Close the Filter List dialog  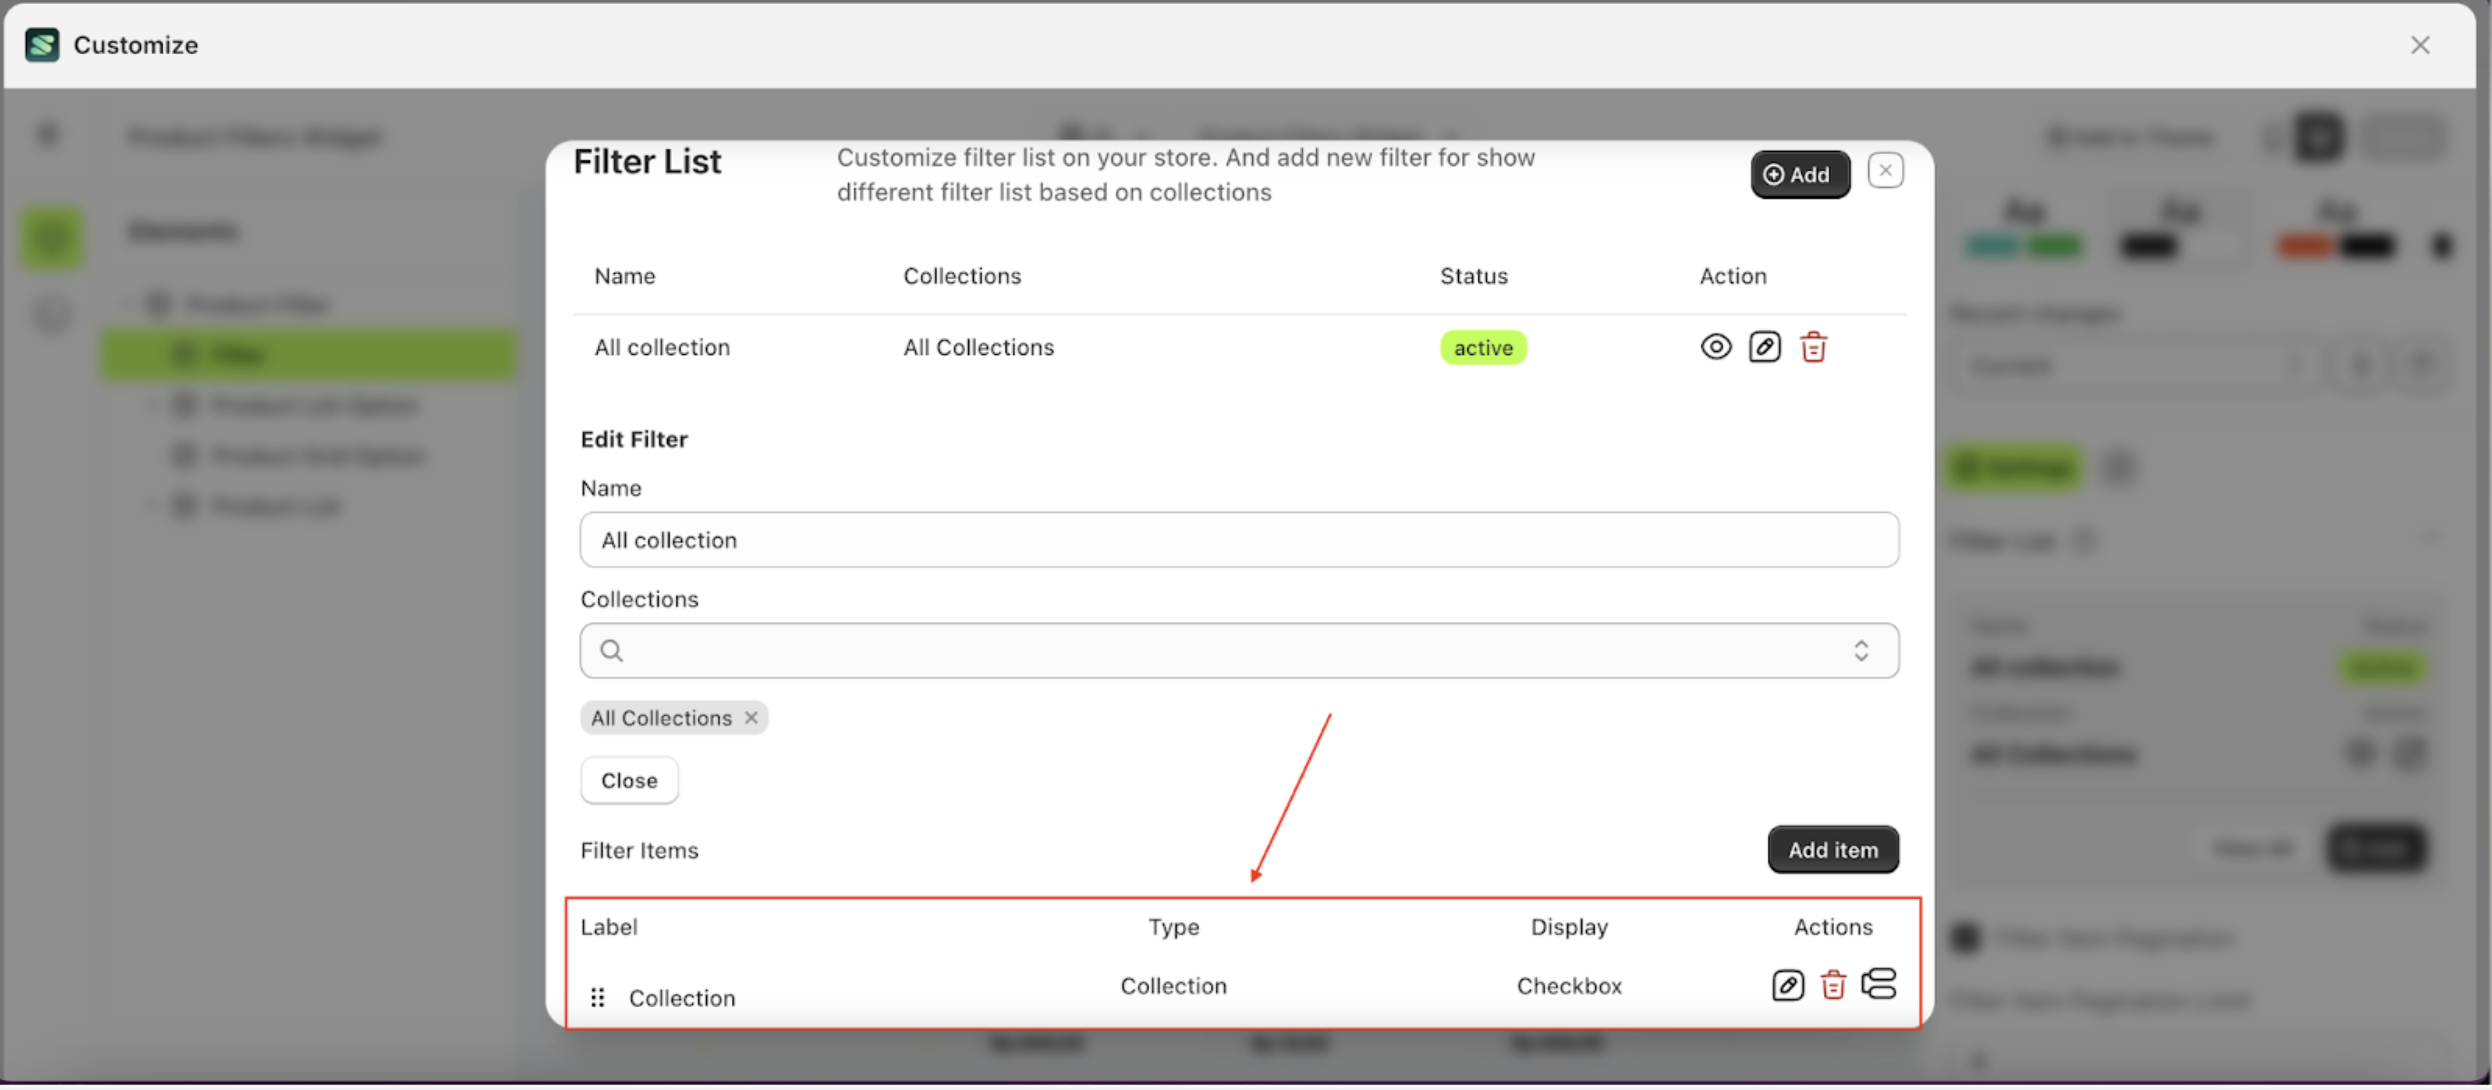(1885, 171)
